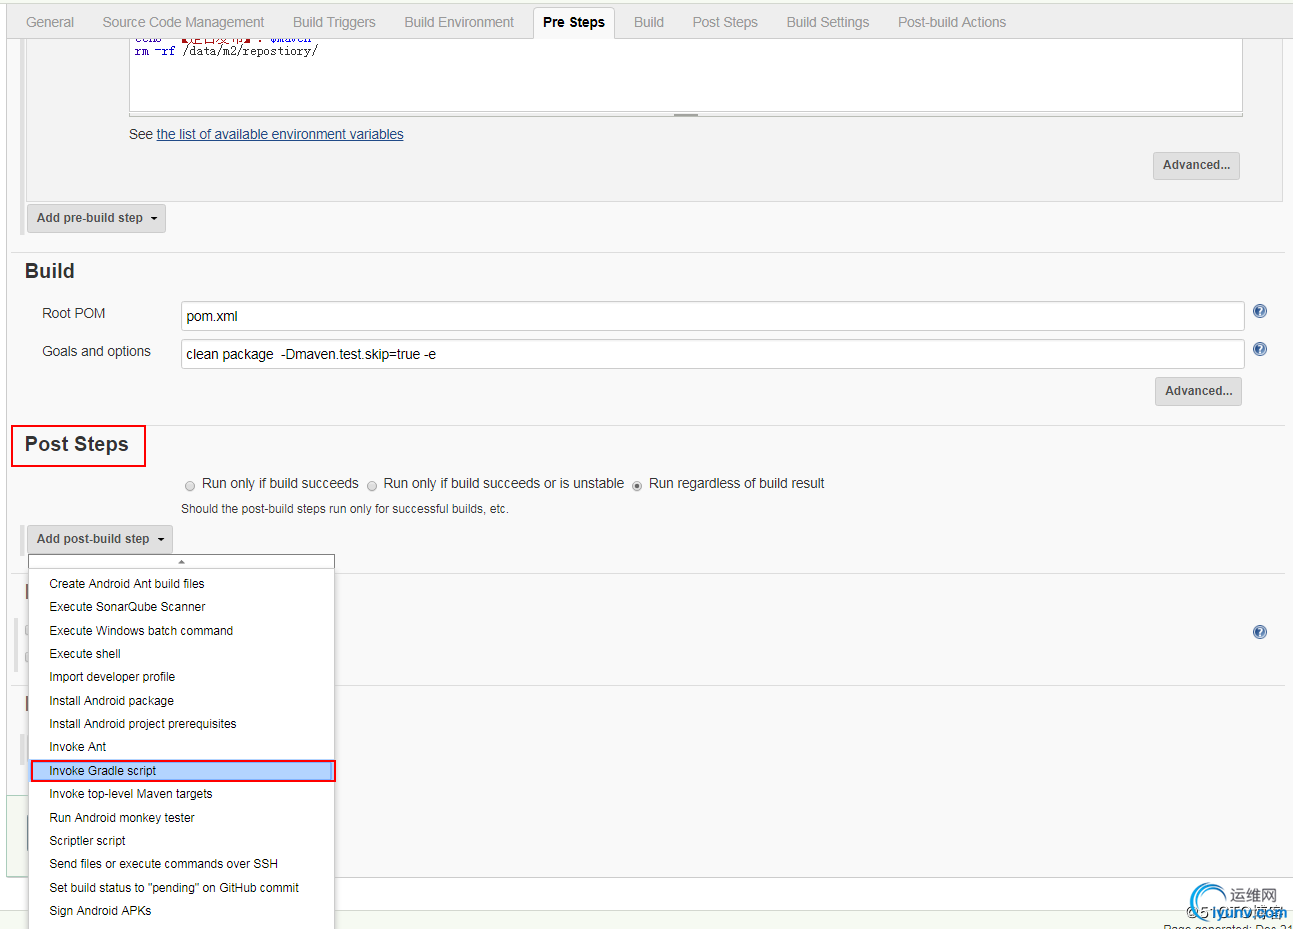Select Run only if build succeeds radio

click(190, 485)
